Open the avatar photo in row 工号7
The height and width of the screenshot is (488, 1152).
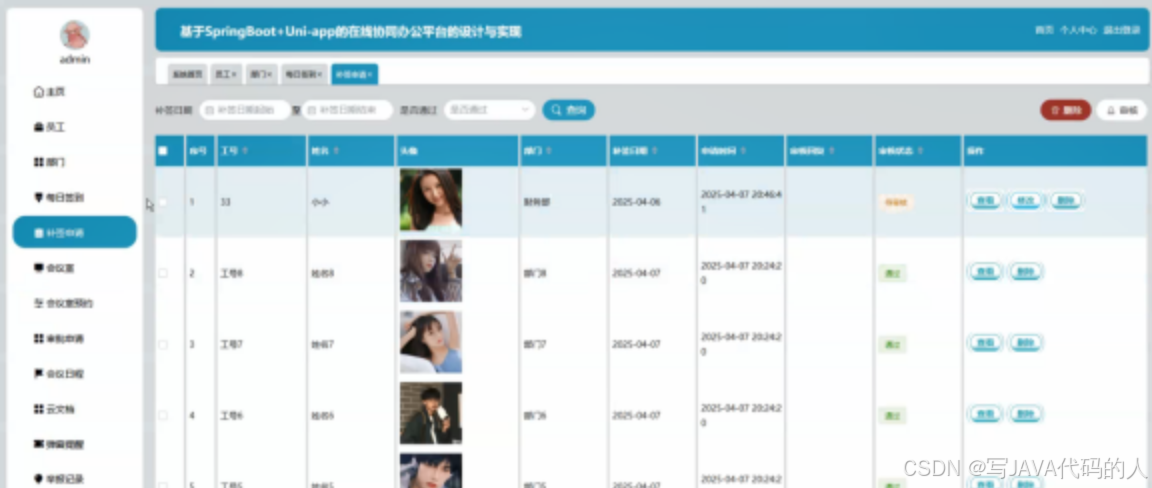pos(431,342)
